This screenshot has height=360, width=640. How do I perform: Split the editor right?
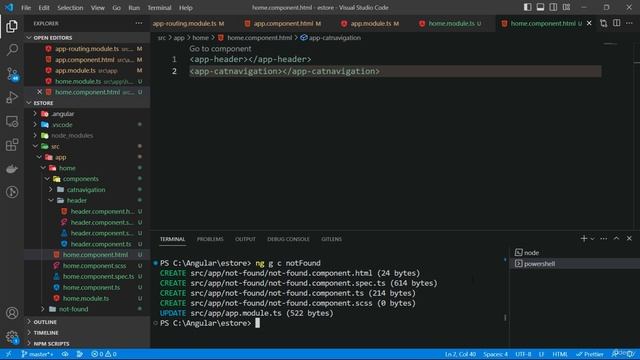tap(616, 24)
